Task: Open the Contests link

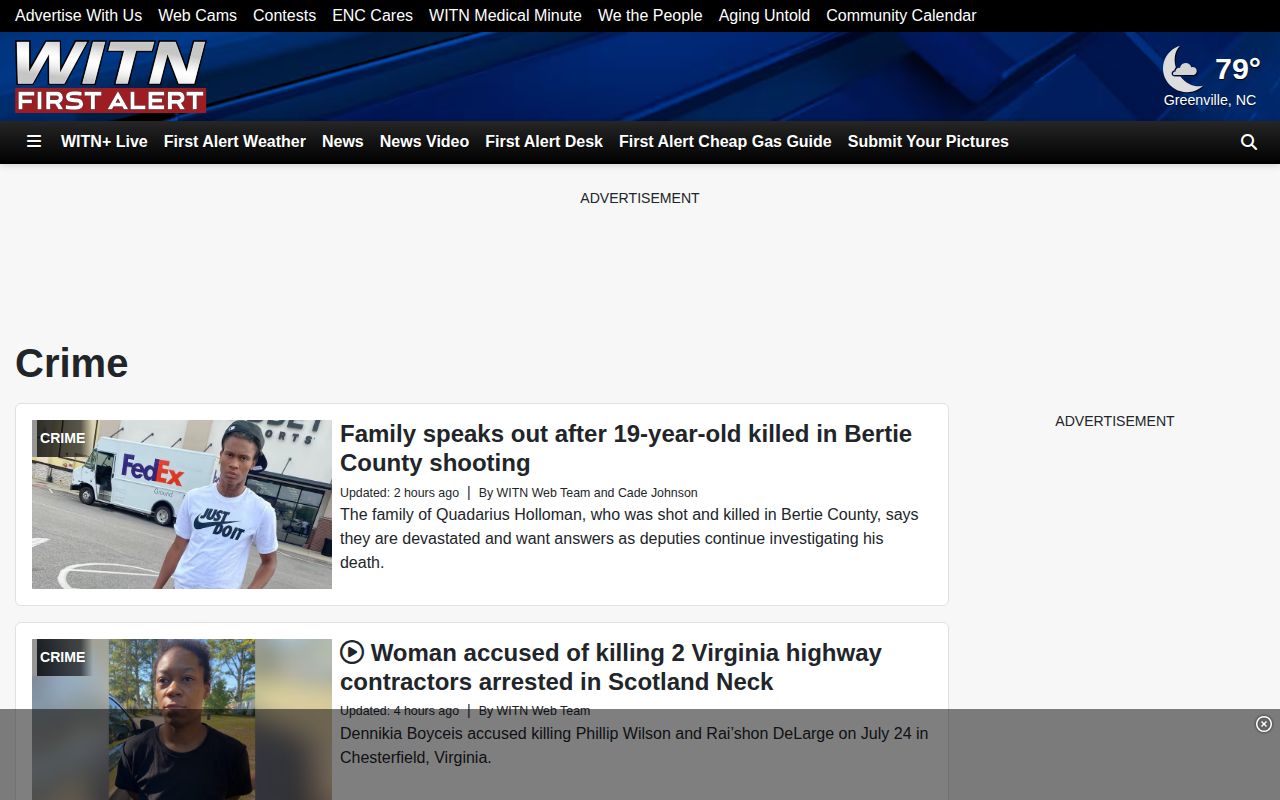Action: [284, 15]
